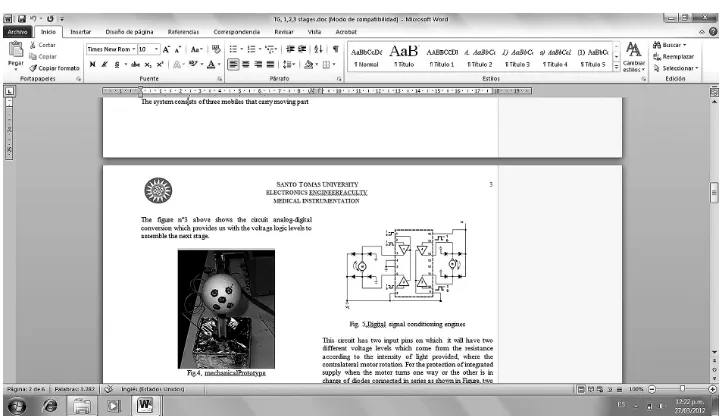
Task: Open help with the question mark icon
Action: click(713, 31)
